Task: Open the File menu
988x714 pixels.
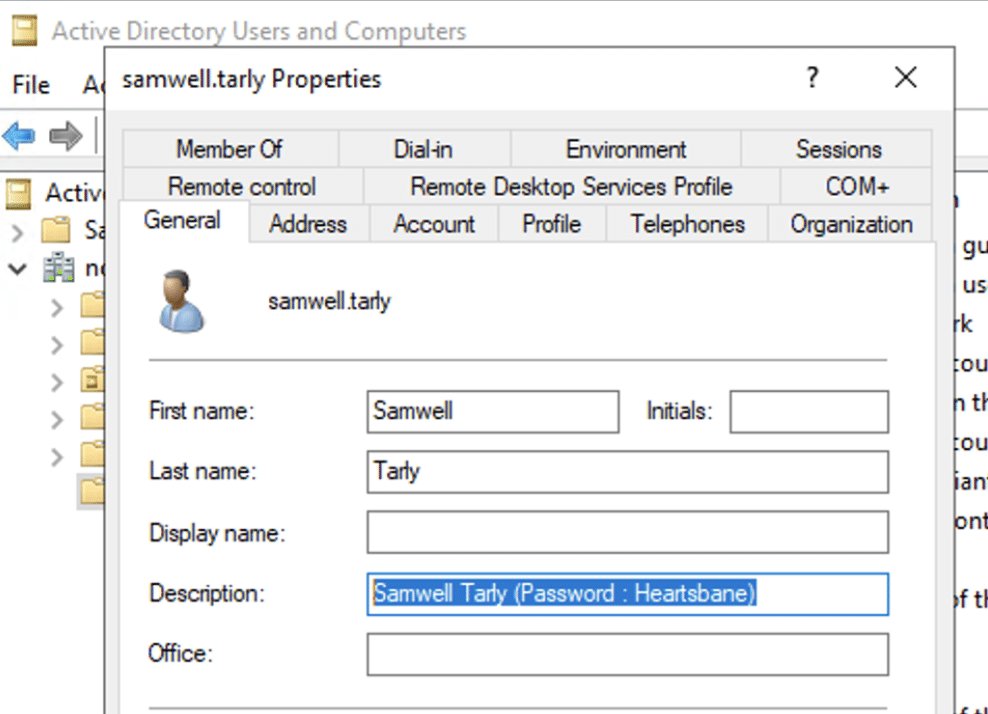Action: 31,85
